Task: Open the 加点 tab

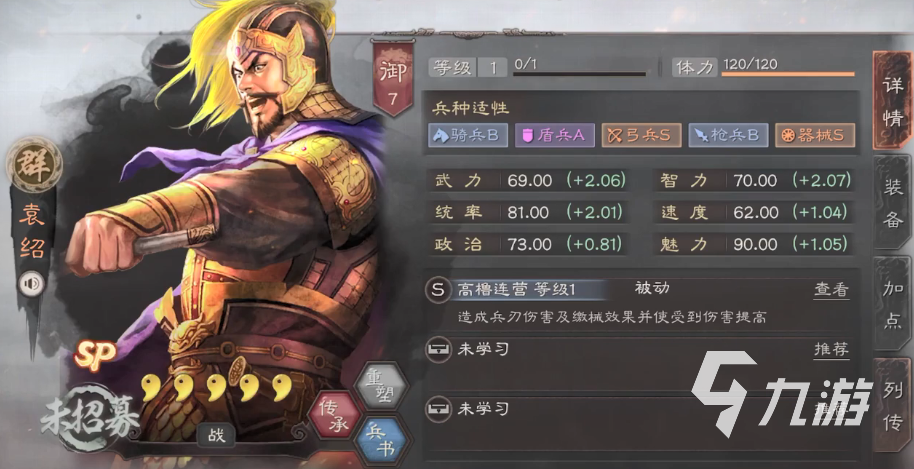Action: coord(892,304)
